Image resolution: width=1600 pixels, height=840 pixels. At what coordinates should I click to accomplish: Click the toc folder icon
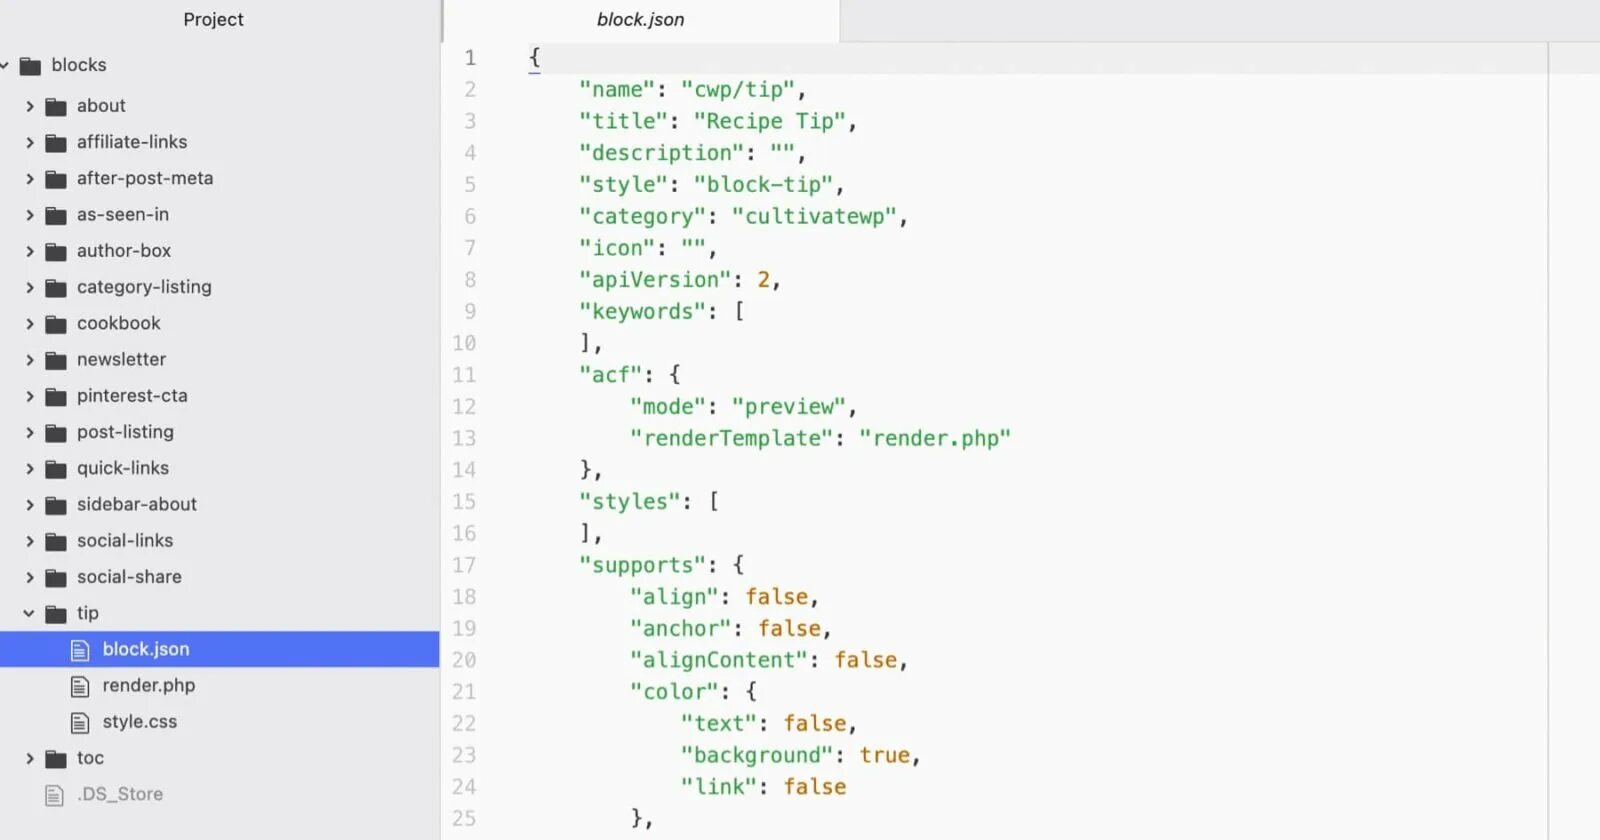pyautogui.click(x=56, y=759)
